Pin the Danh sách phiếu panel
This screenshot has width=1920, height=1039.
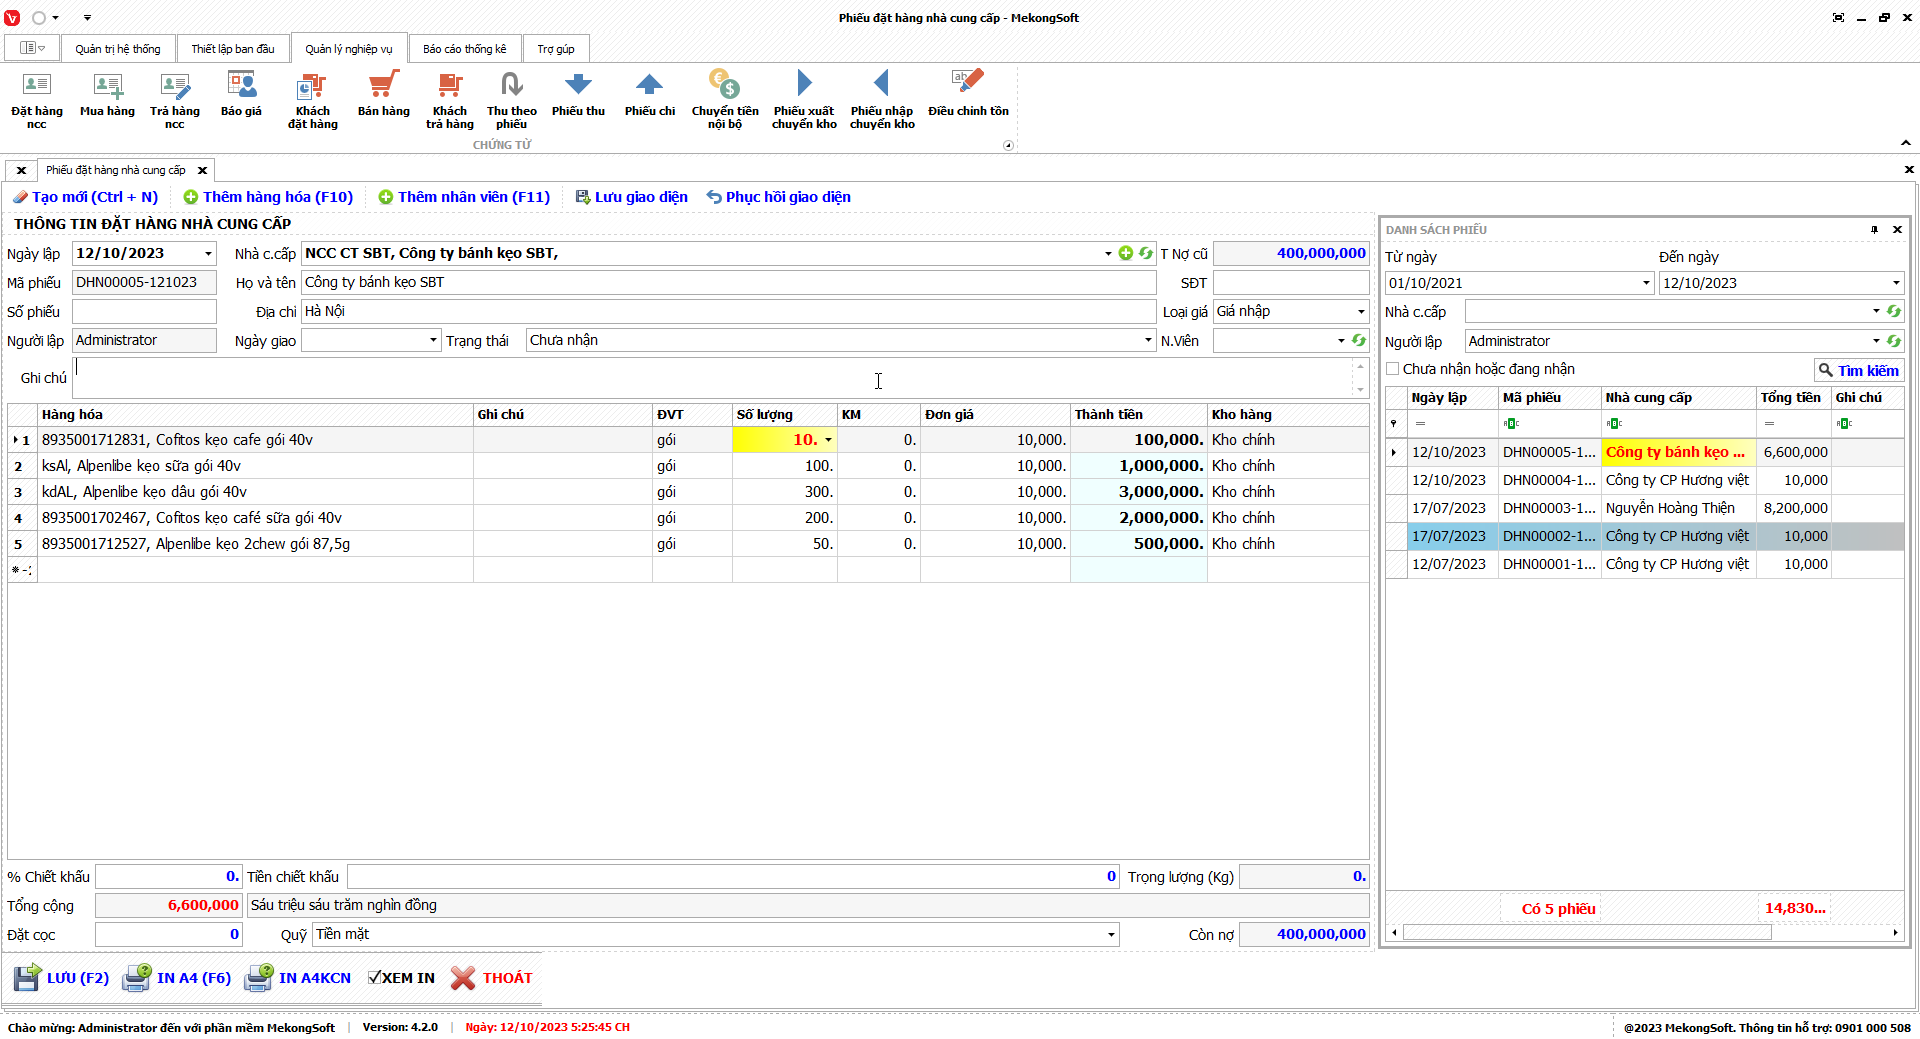click(x=1874, y=230)
